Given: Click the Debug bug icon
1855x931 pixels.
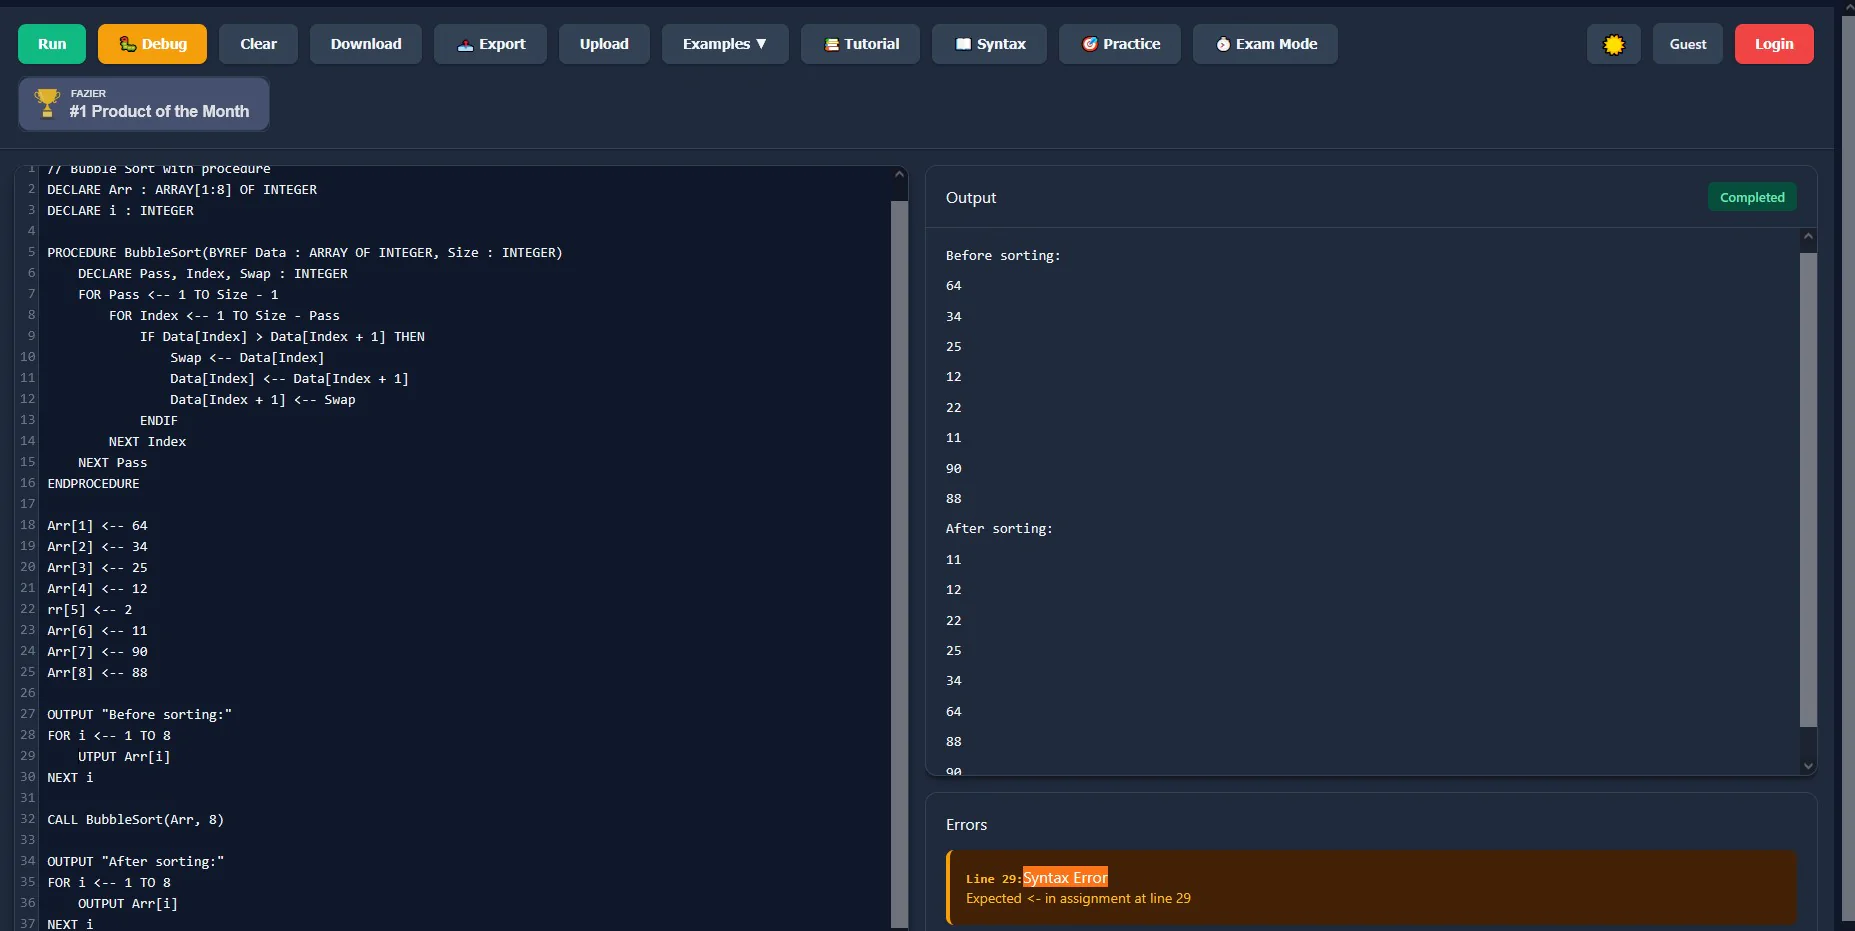Looking at the screenshot, I should click(128, 43).
